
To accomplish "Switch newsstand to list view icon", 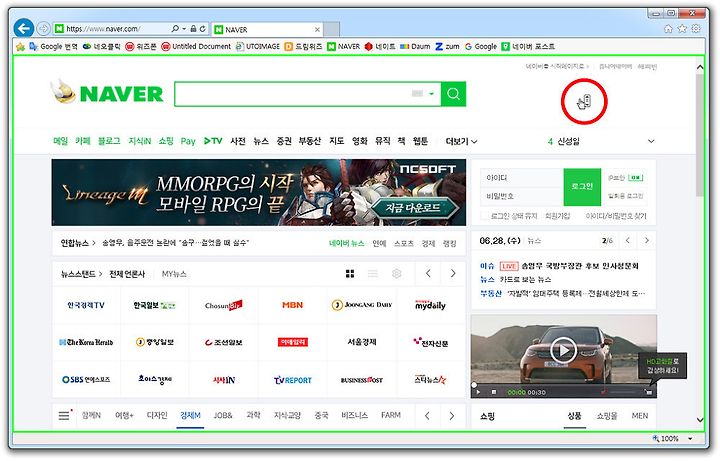I will (373, 274).
